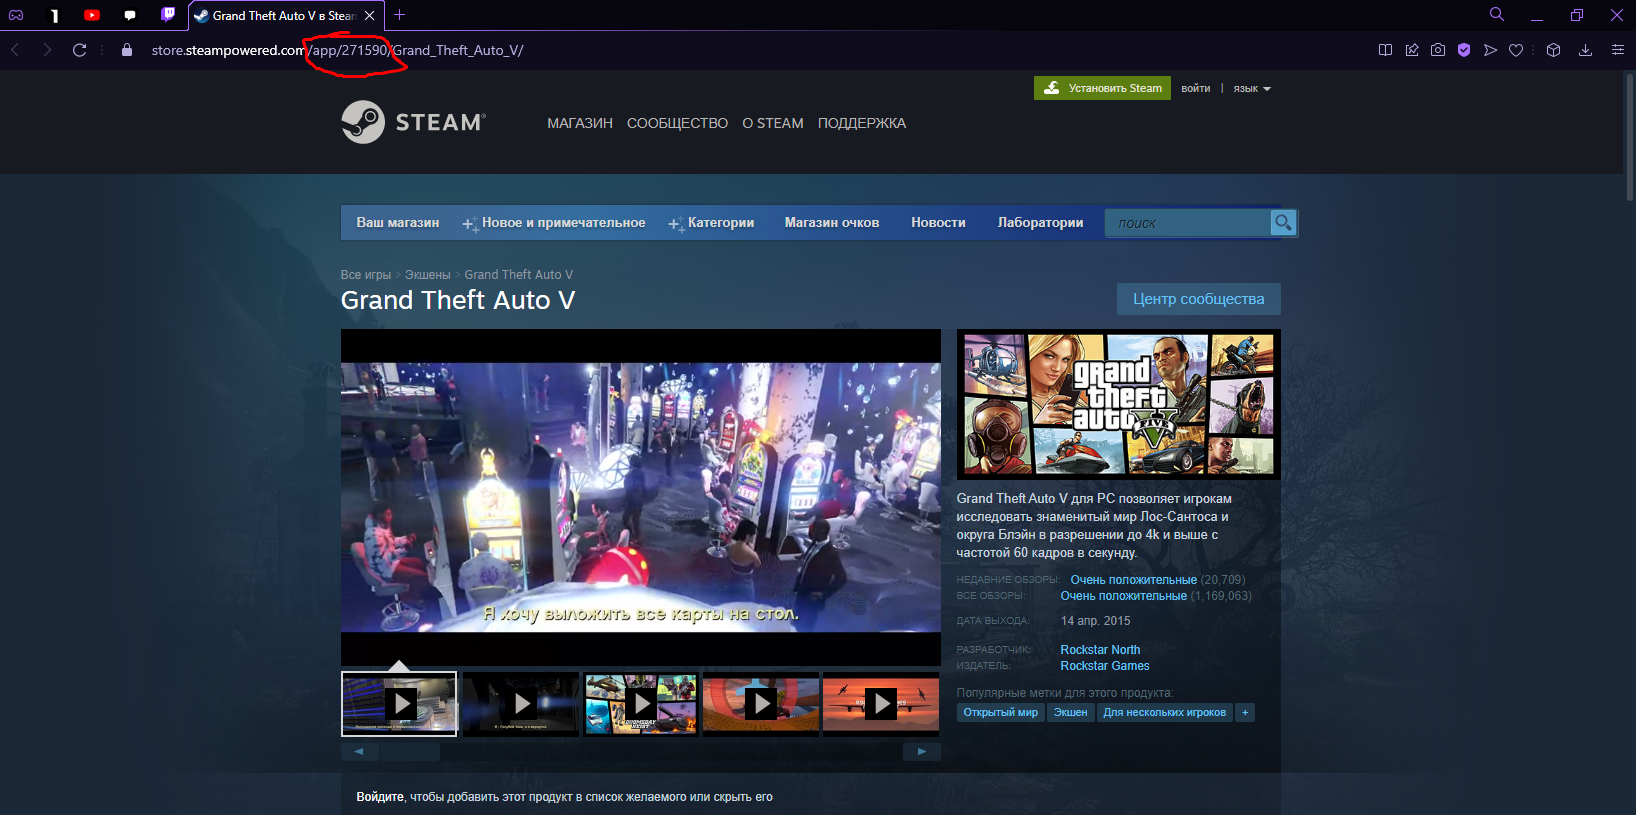The height and width of the screenshot is (815, 1636).
Task: Click the Войдите sign-in link
Action: coord(380,797)
